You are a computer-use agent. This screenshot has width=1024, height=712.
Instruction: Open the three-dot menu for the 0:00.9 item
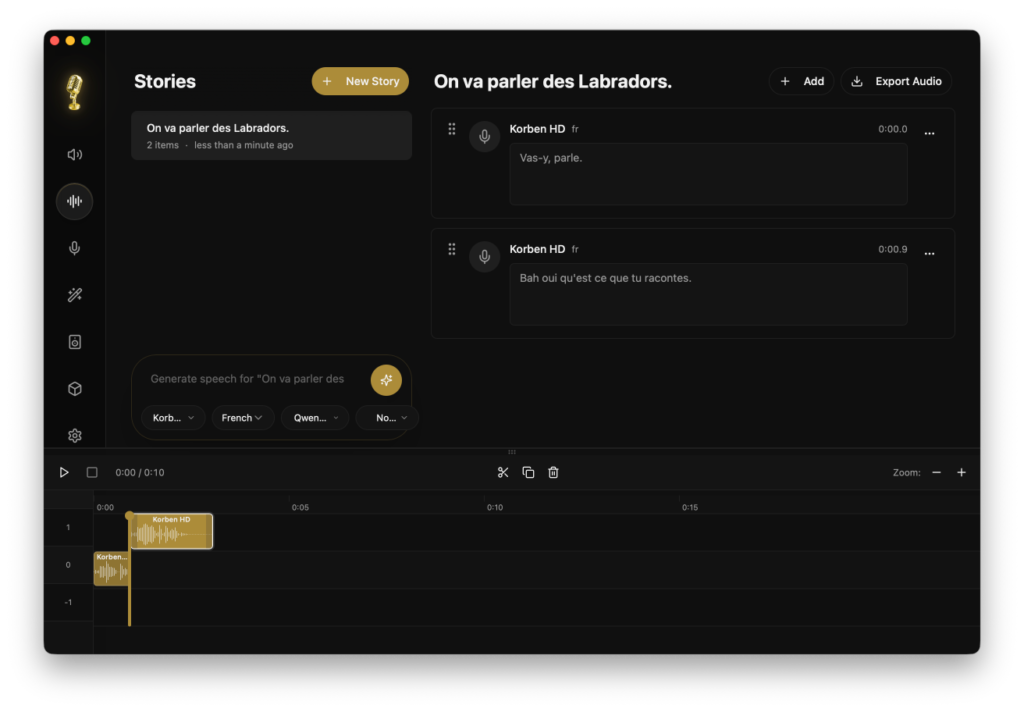(929, 253)
